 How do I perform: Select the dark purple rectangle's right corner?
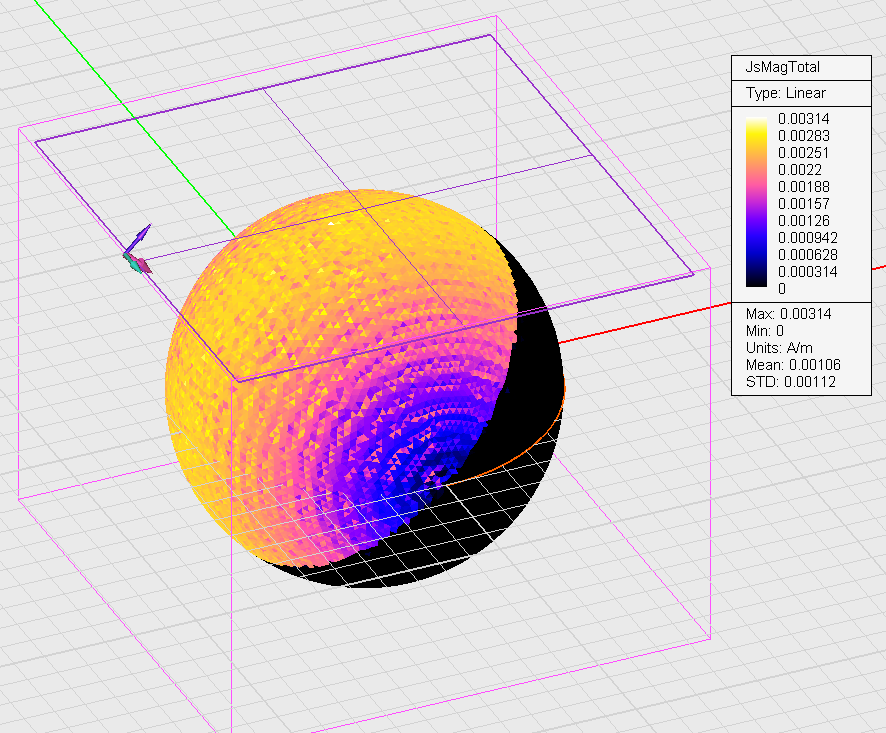[691, 274]
